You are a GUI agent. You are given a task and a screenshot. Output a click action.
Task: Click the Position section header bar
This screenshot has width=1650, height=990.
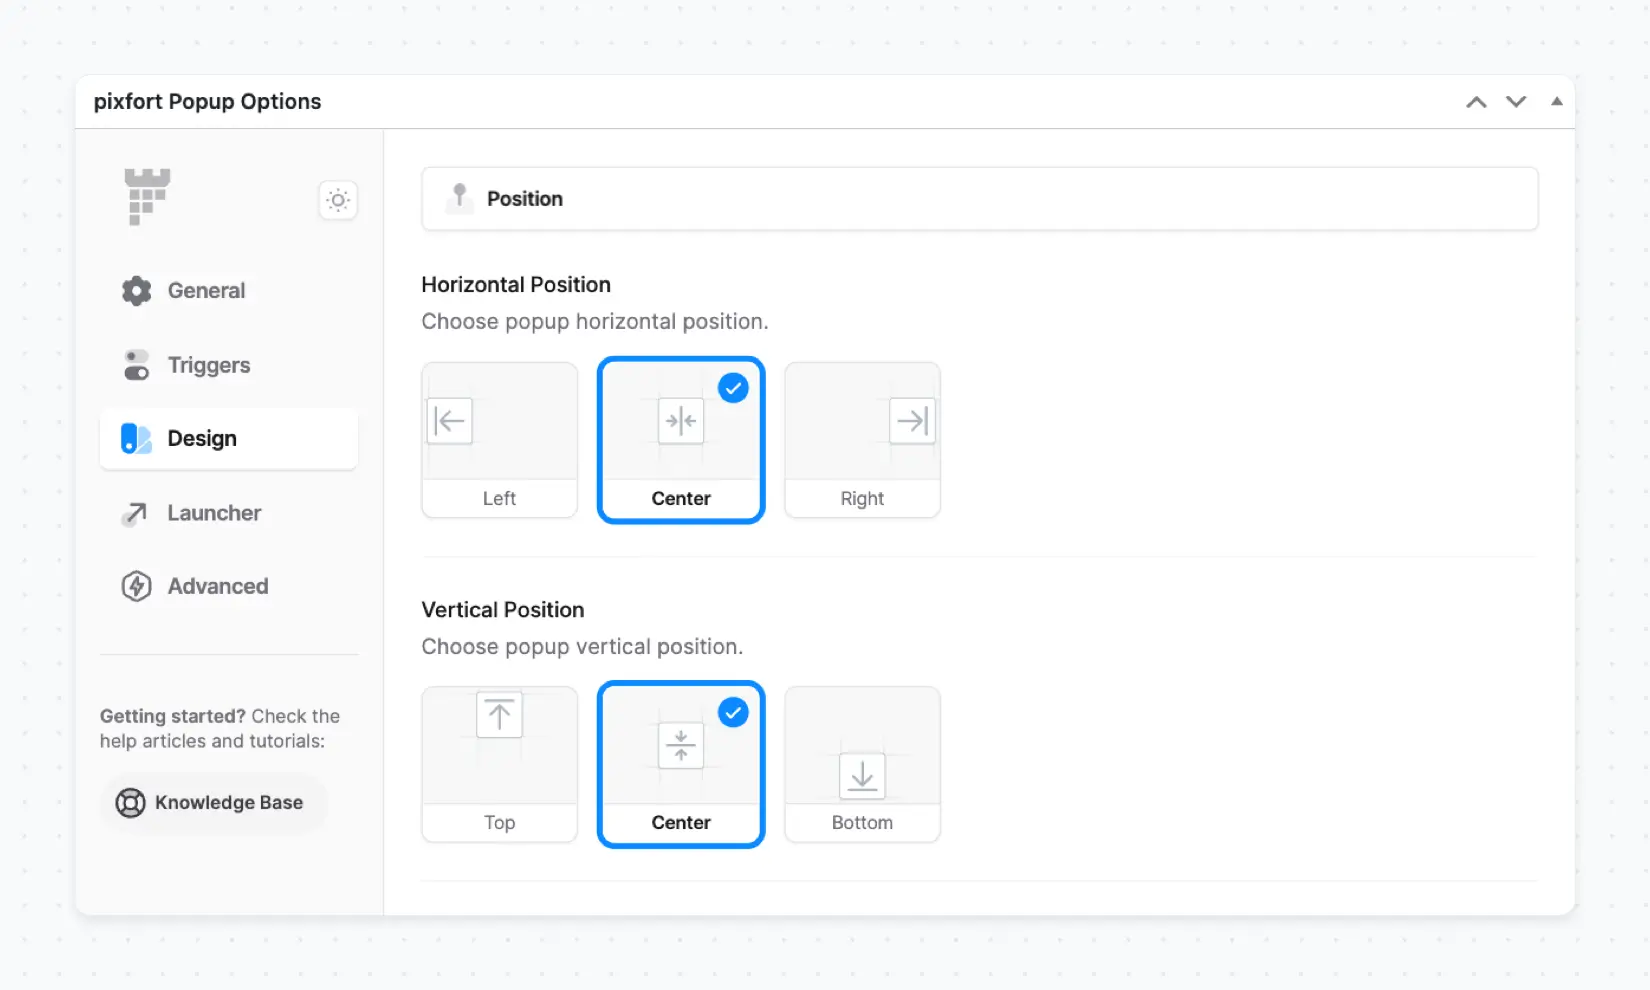pyautogui.click(x=979, y=199)
